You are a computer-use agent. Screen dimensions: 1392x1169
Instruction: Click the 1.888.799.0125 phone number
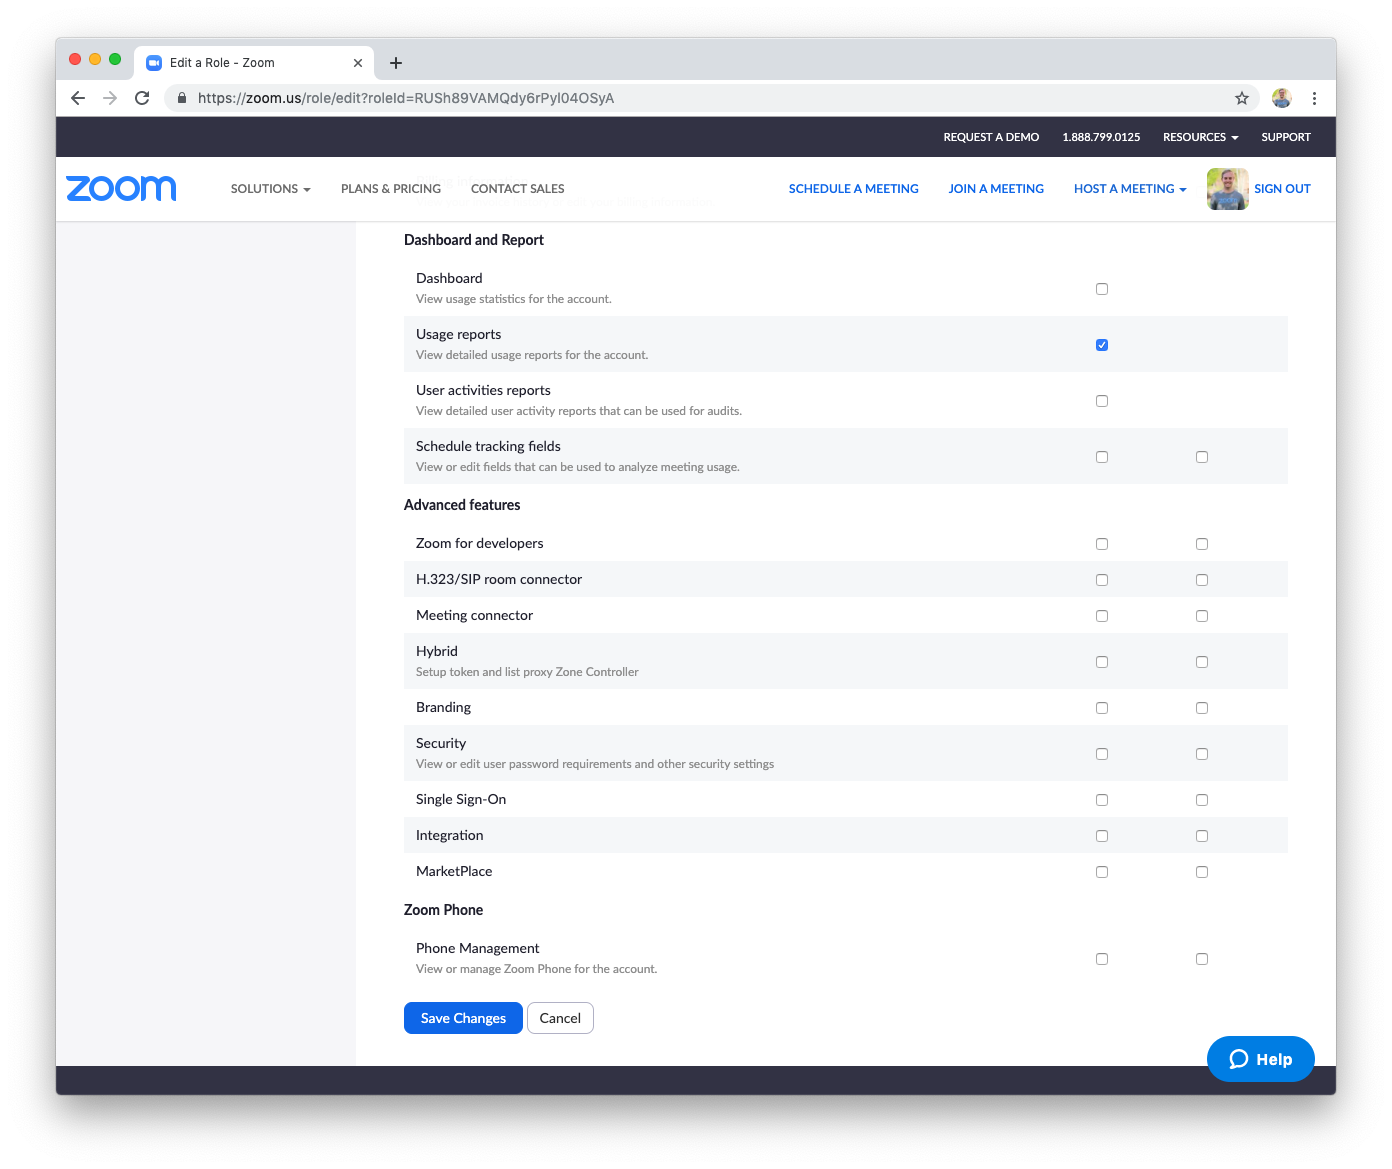(1101, 137)
